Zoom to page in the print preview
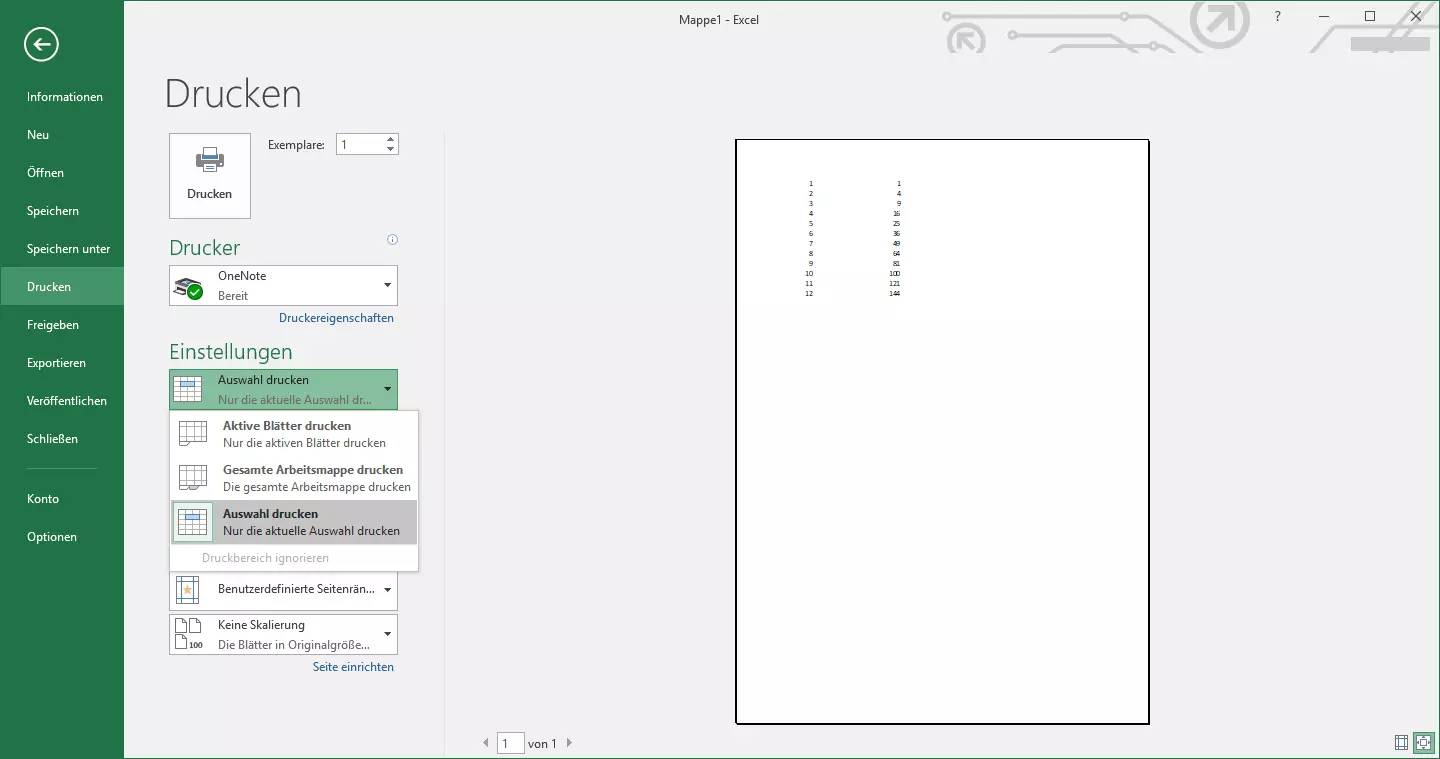Viewport: 1440px width, 759px height. pyautogui.click(x=1422, y=742)
